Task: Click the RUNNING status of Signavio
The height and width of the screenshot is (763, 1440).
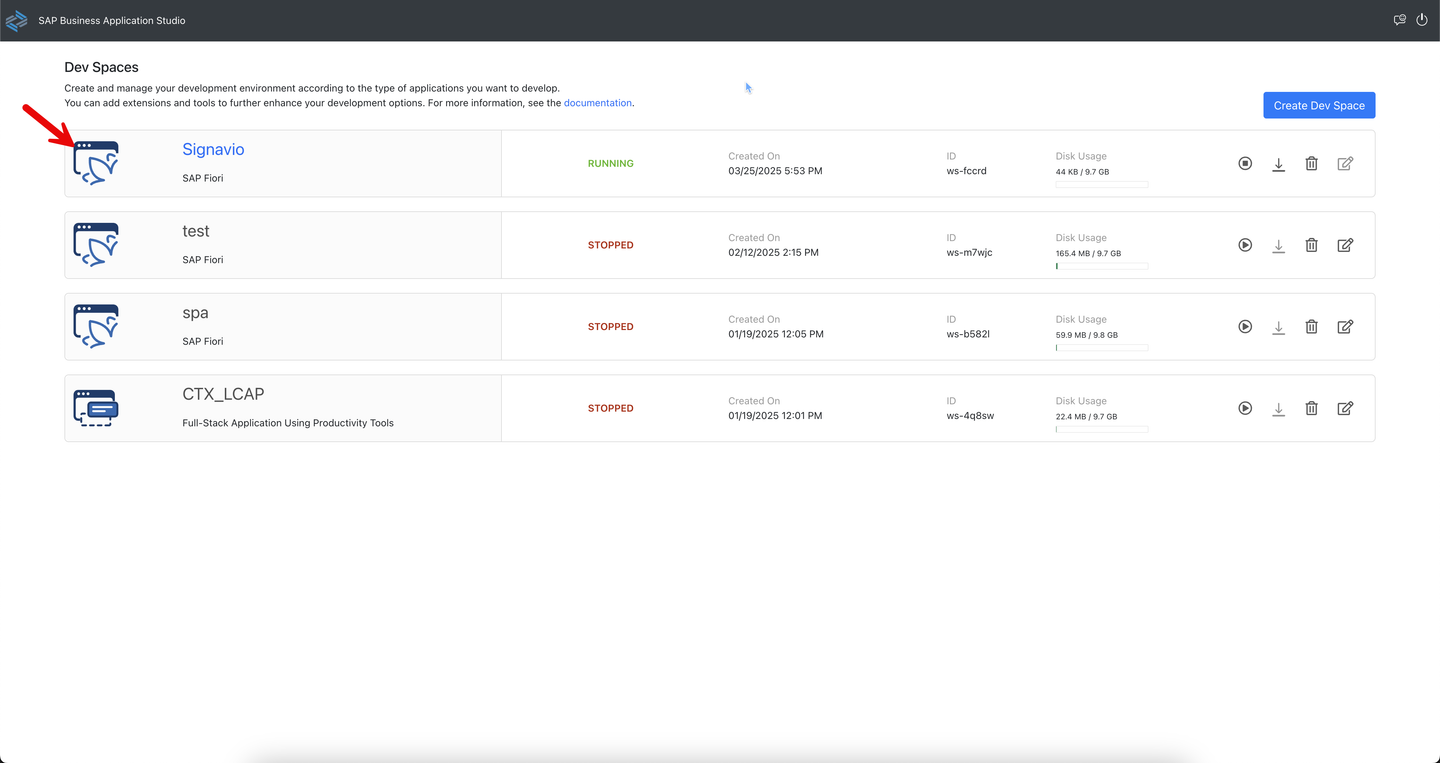Action: click(611, 164)
